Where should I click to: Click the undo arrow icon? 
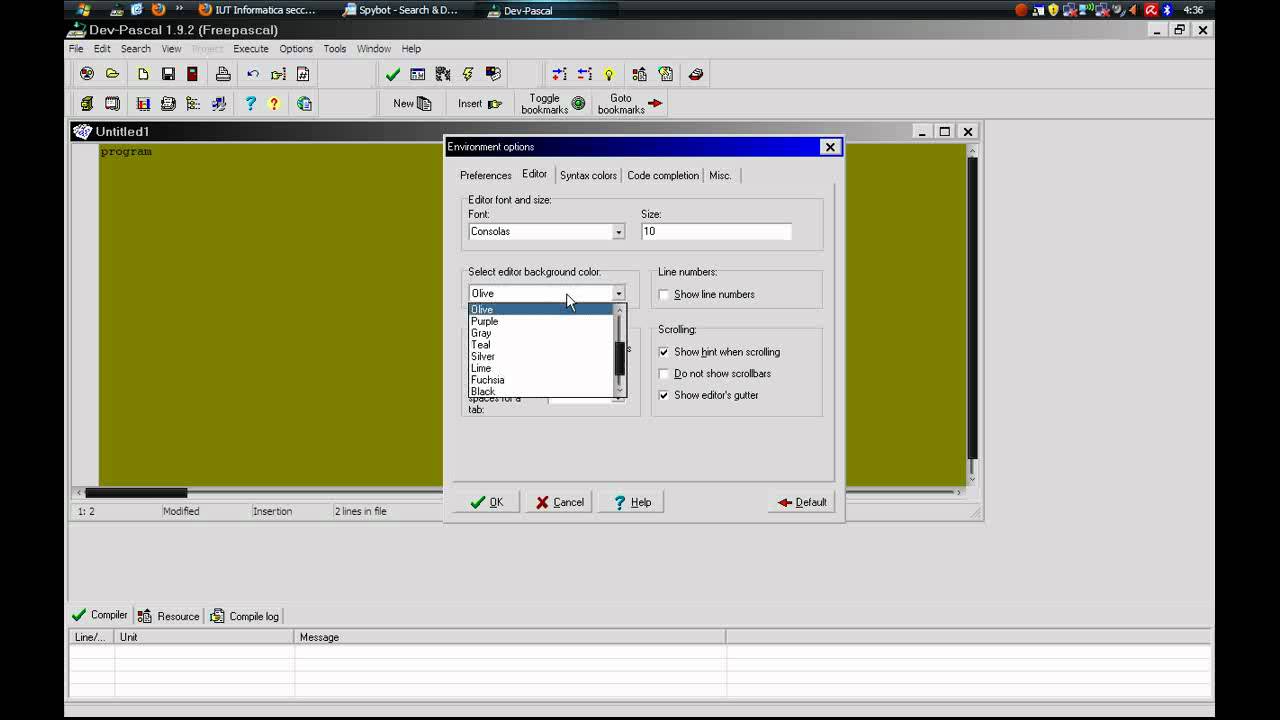pos(253,74)
